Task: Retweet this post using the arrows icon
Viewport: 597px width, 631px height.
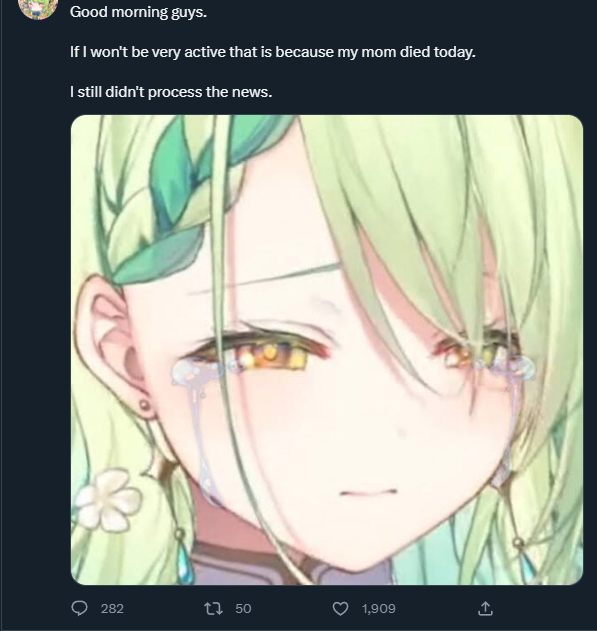Action: (x=213, y=608)
